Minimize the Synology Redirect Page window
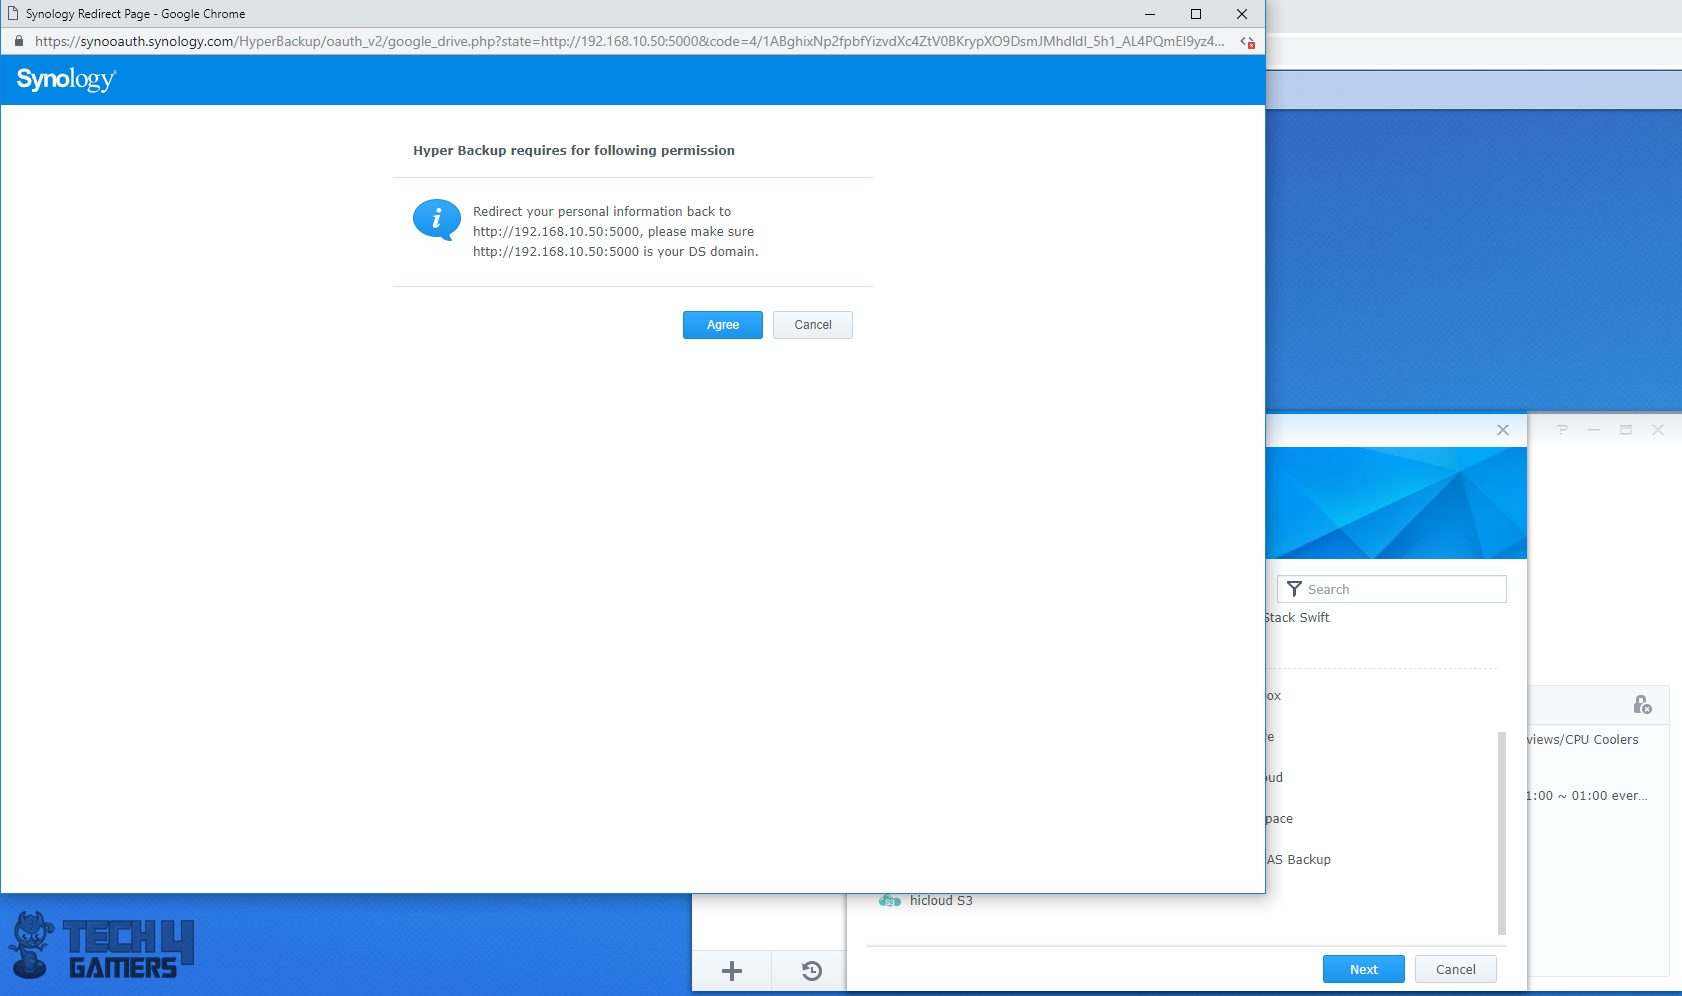The width and height of the screenshot is (1682, 996). tap(1150, 14)
